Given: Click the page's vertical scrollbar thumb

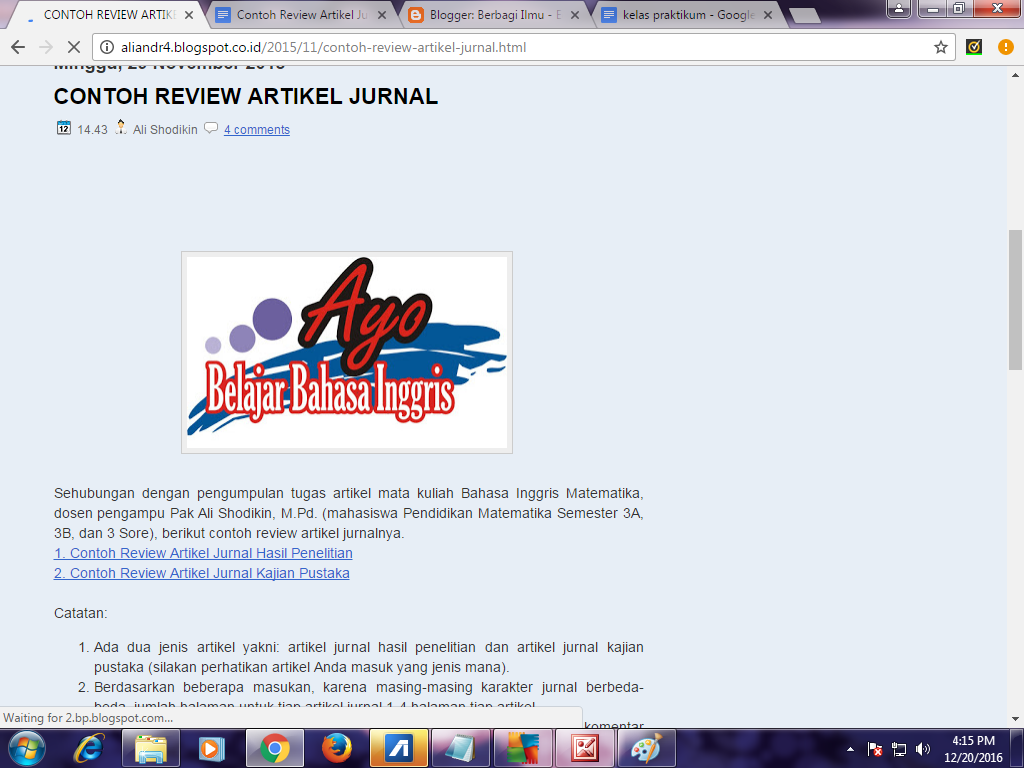Looking at the screenshot, I should coord(1015,300).
